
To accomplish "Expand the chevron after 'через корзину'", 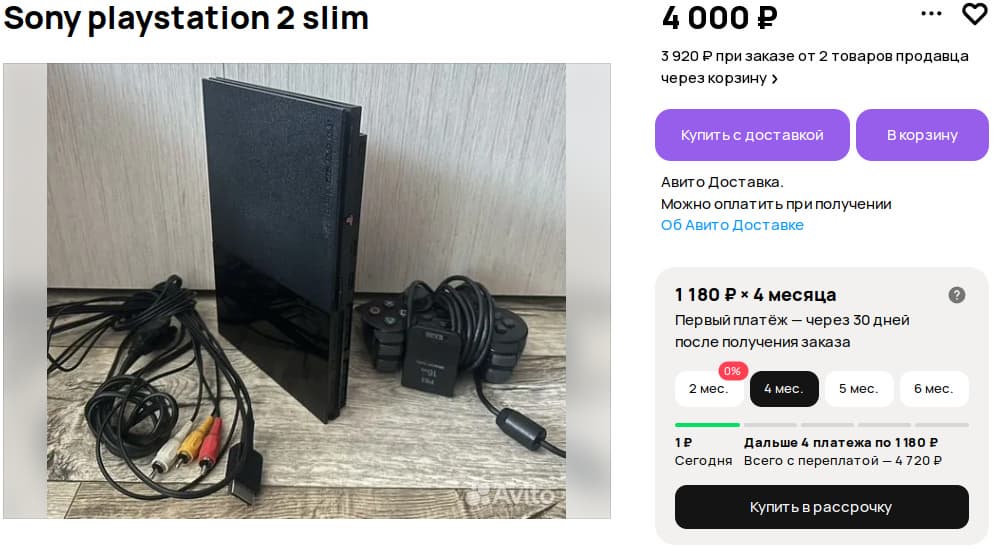I will (775, 79).
